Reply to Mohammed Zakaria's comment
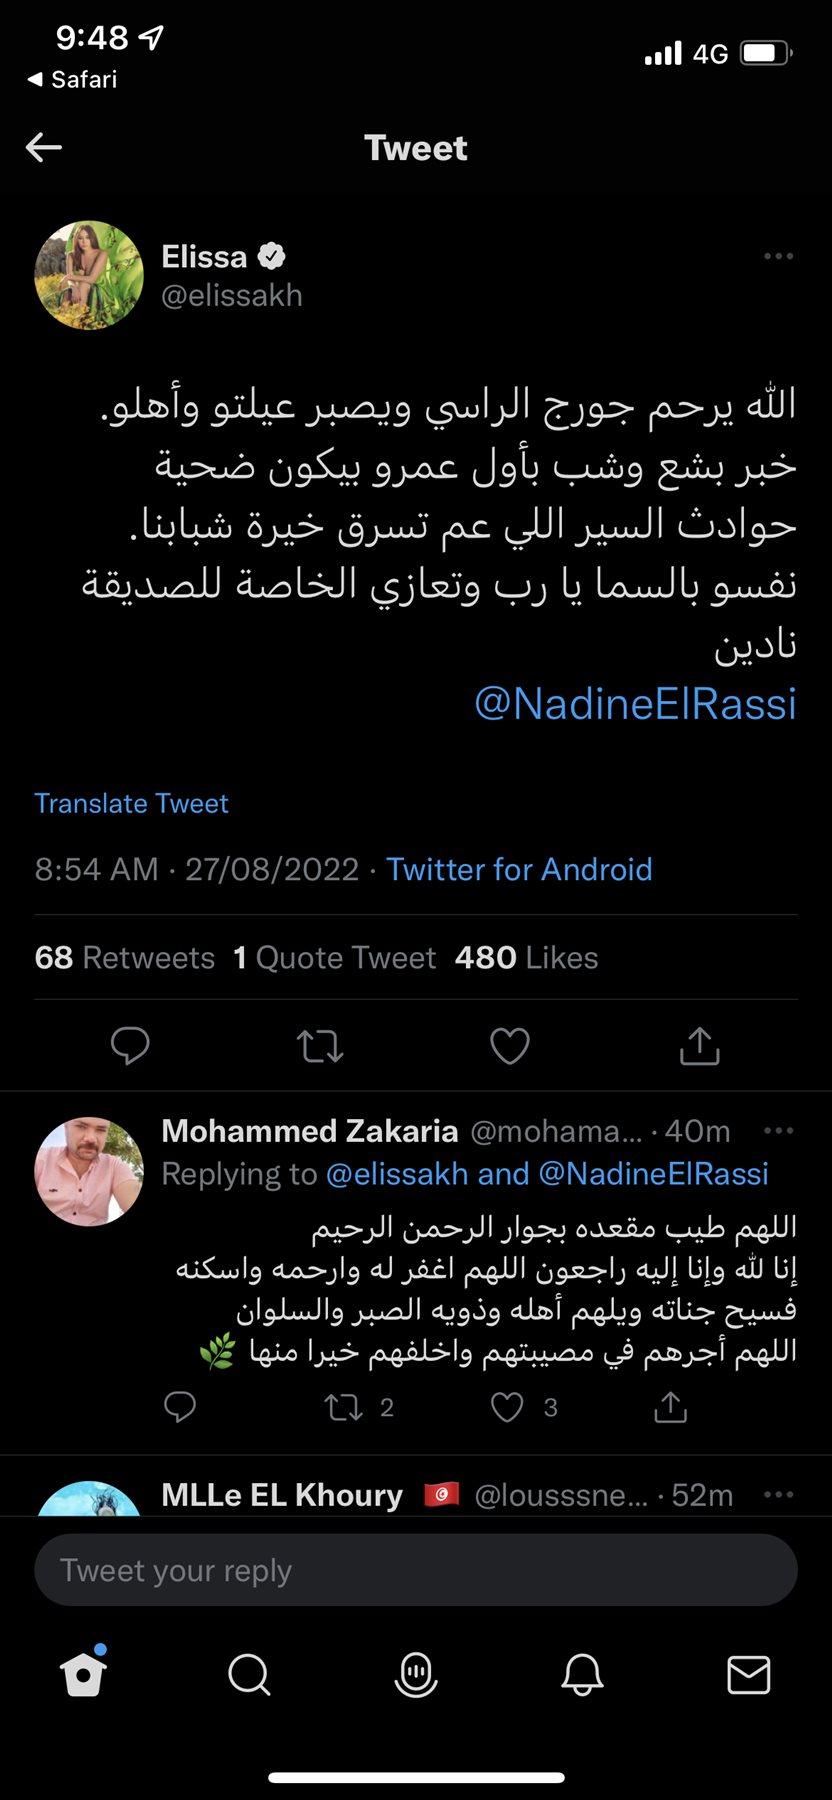The image size is (832, 1800). click(x=180, y=1408)
